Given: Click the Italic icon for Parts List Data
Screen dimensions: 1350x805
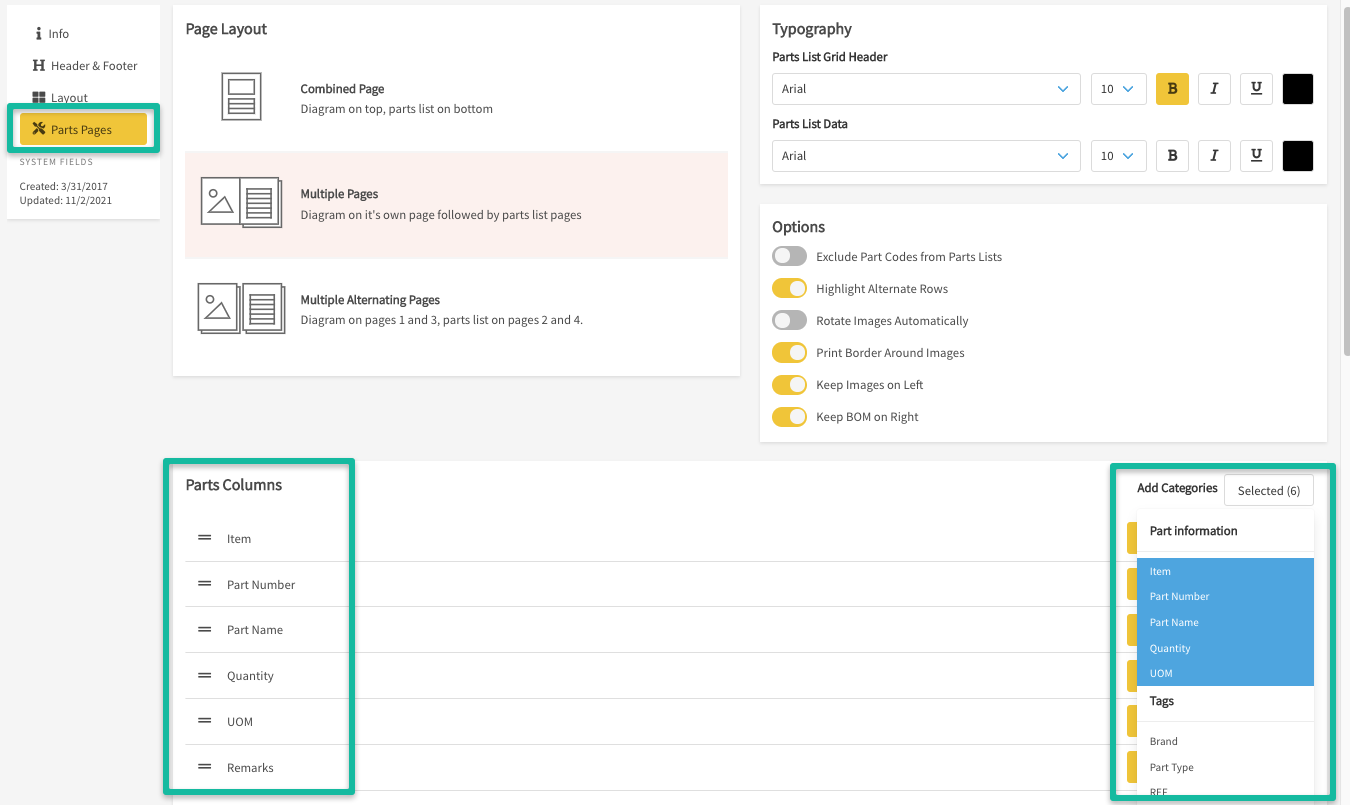Looking at the screenshot, I should coord(1214,156).
